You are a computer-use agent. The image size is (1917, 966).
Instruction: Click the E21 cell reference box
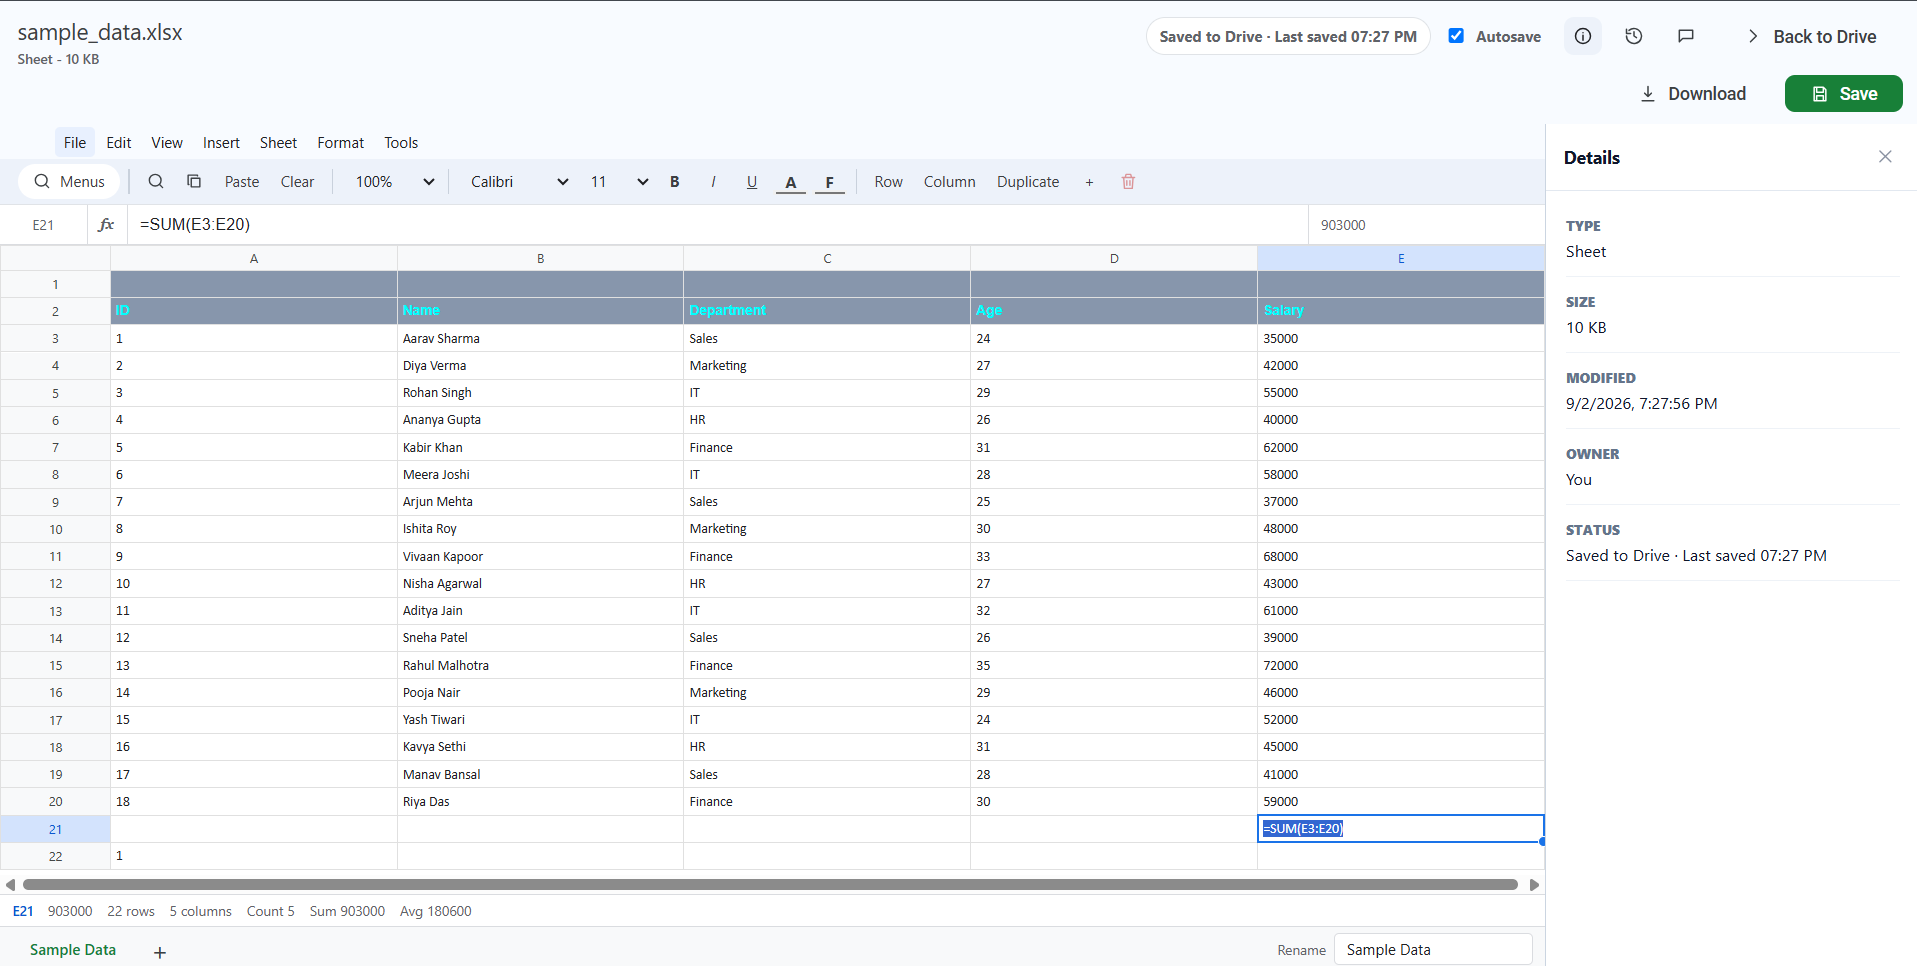tap(43, 225)
